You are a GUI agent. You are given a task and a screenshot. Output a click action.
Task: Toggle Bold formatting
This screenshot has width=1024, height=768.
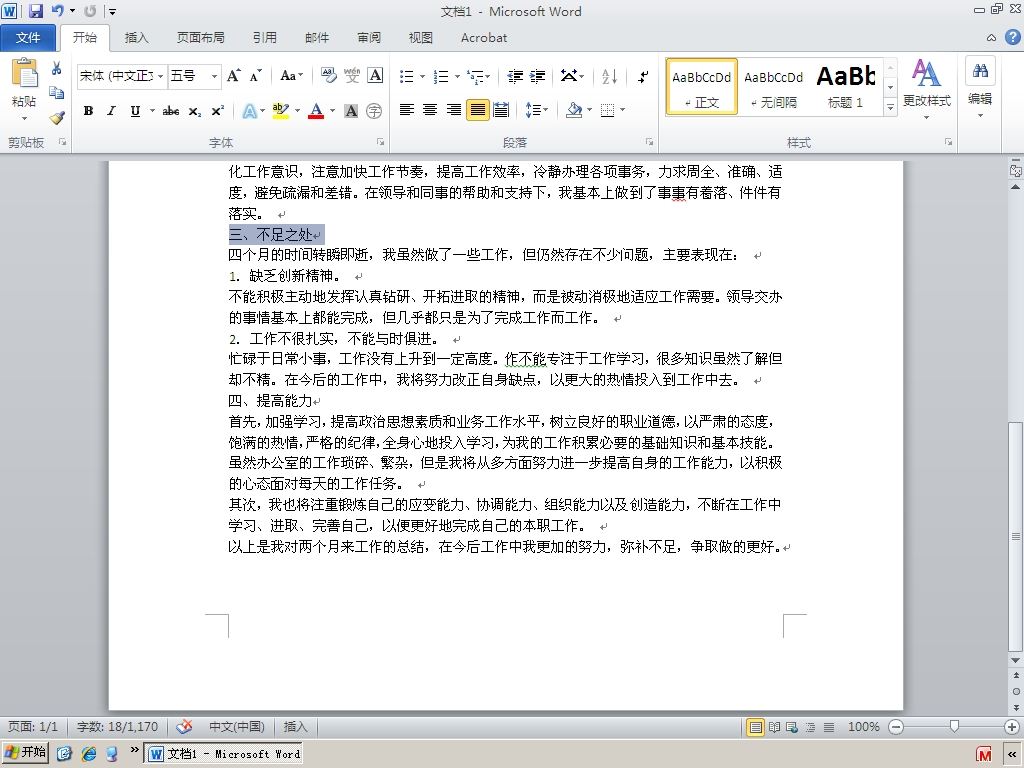coord(88,111)
